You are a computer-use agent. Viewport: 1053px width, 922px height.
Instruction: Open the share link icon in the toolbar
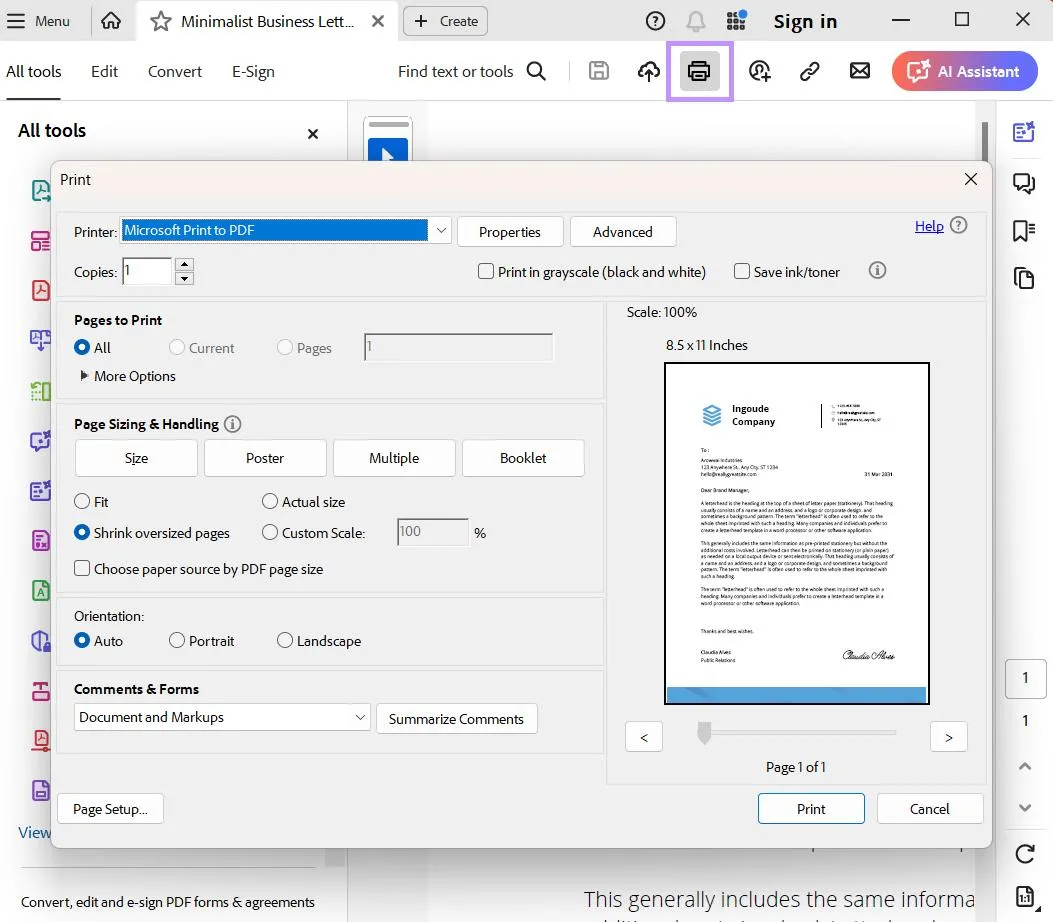pyautogui.click(x=809, y=71)
